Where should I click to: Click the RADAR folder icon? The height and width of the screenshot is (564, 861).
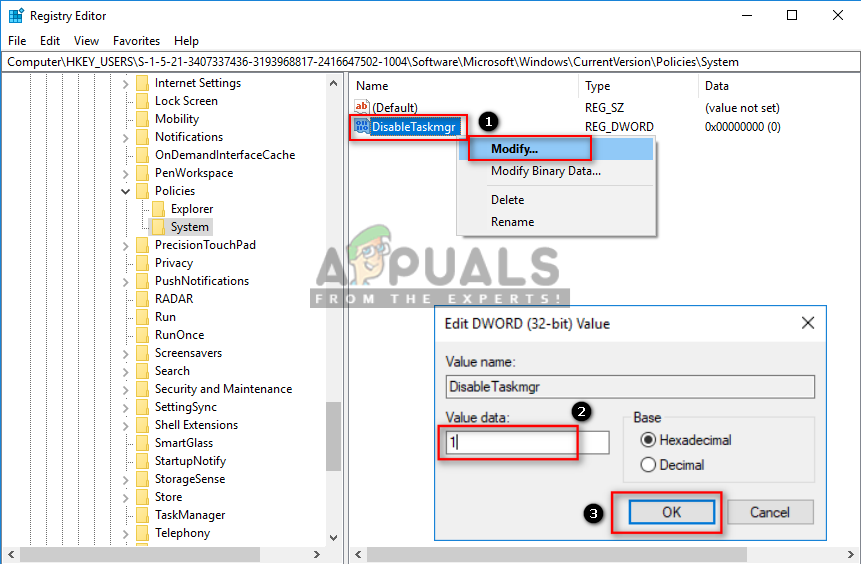pyautogui.click(x=142, y=299)
